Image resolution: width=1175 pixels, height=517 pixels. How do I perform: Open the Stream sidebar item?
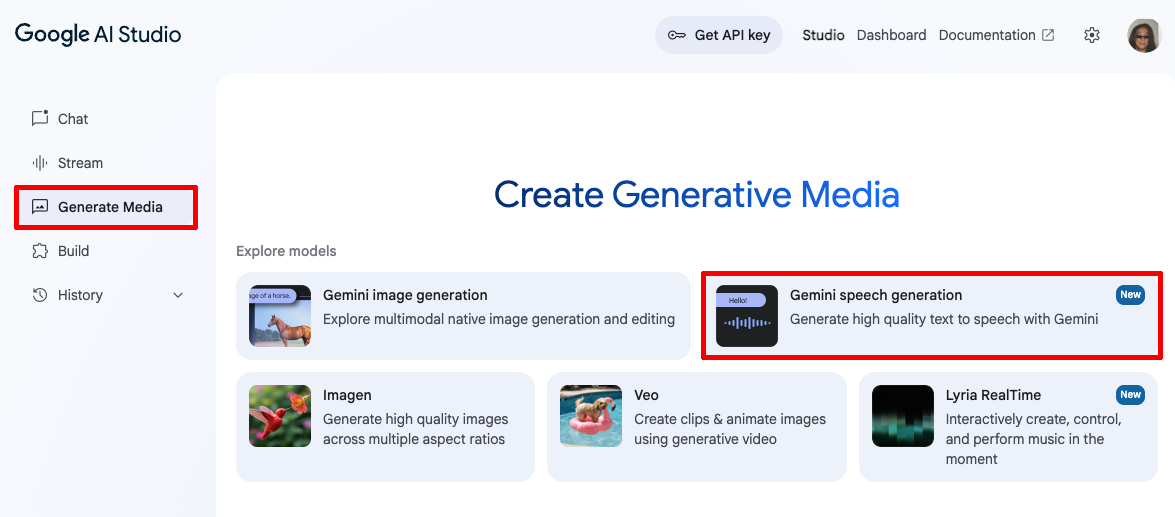(106, 163)
